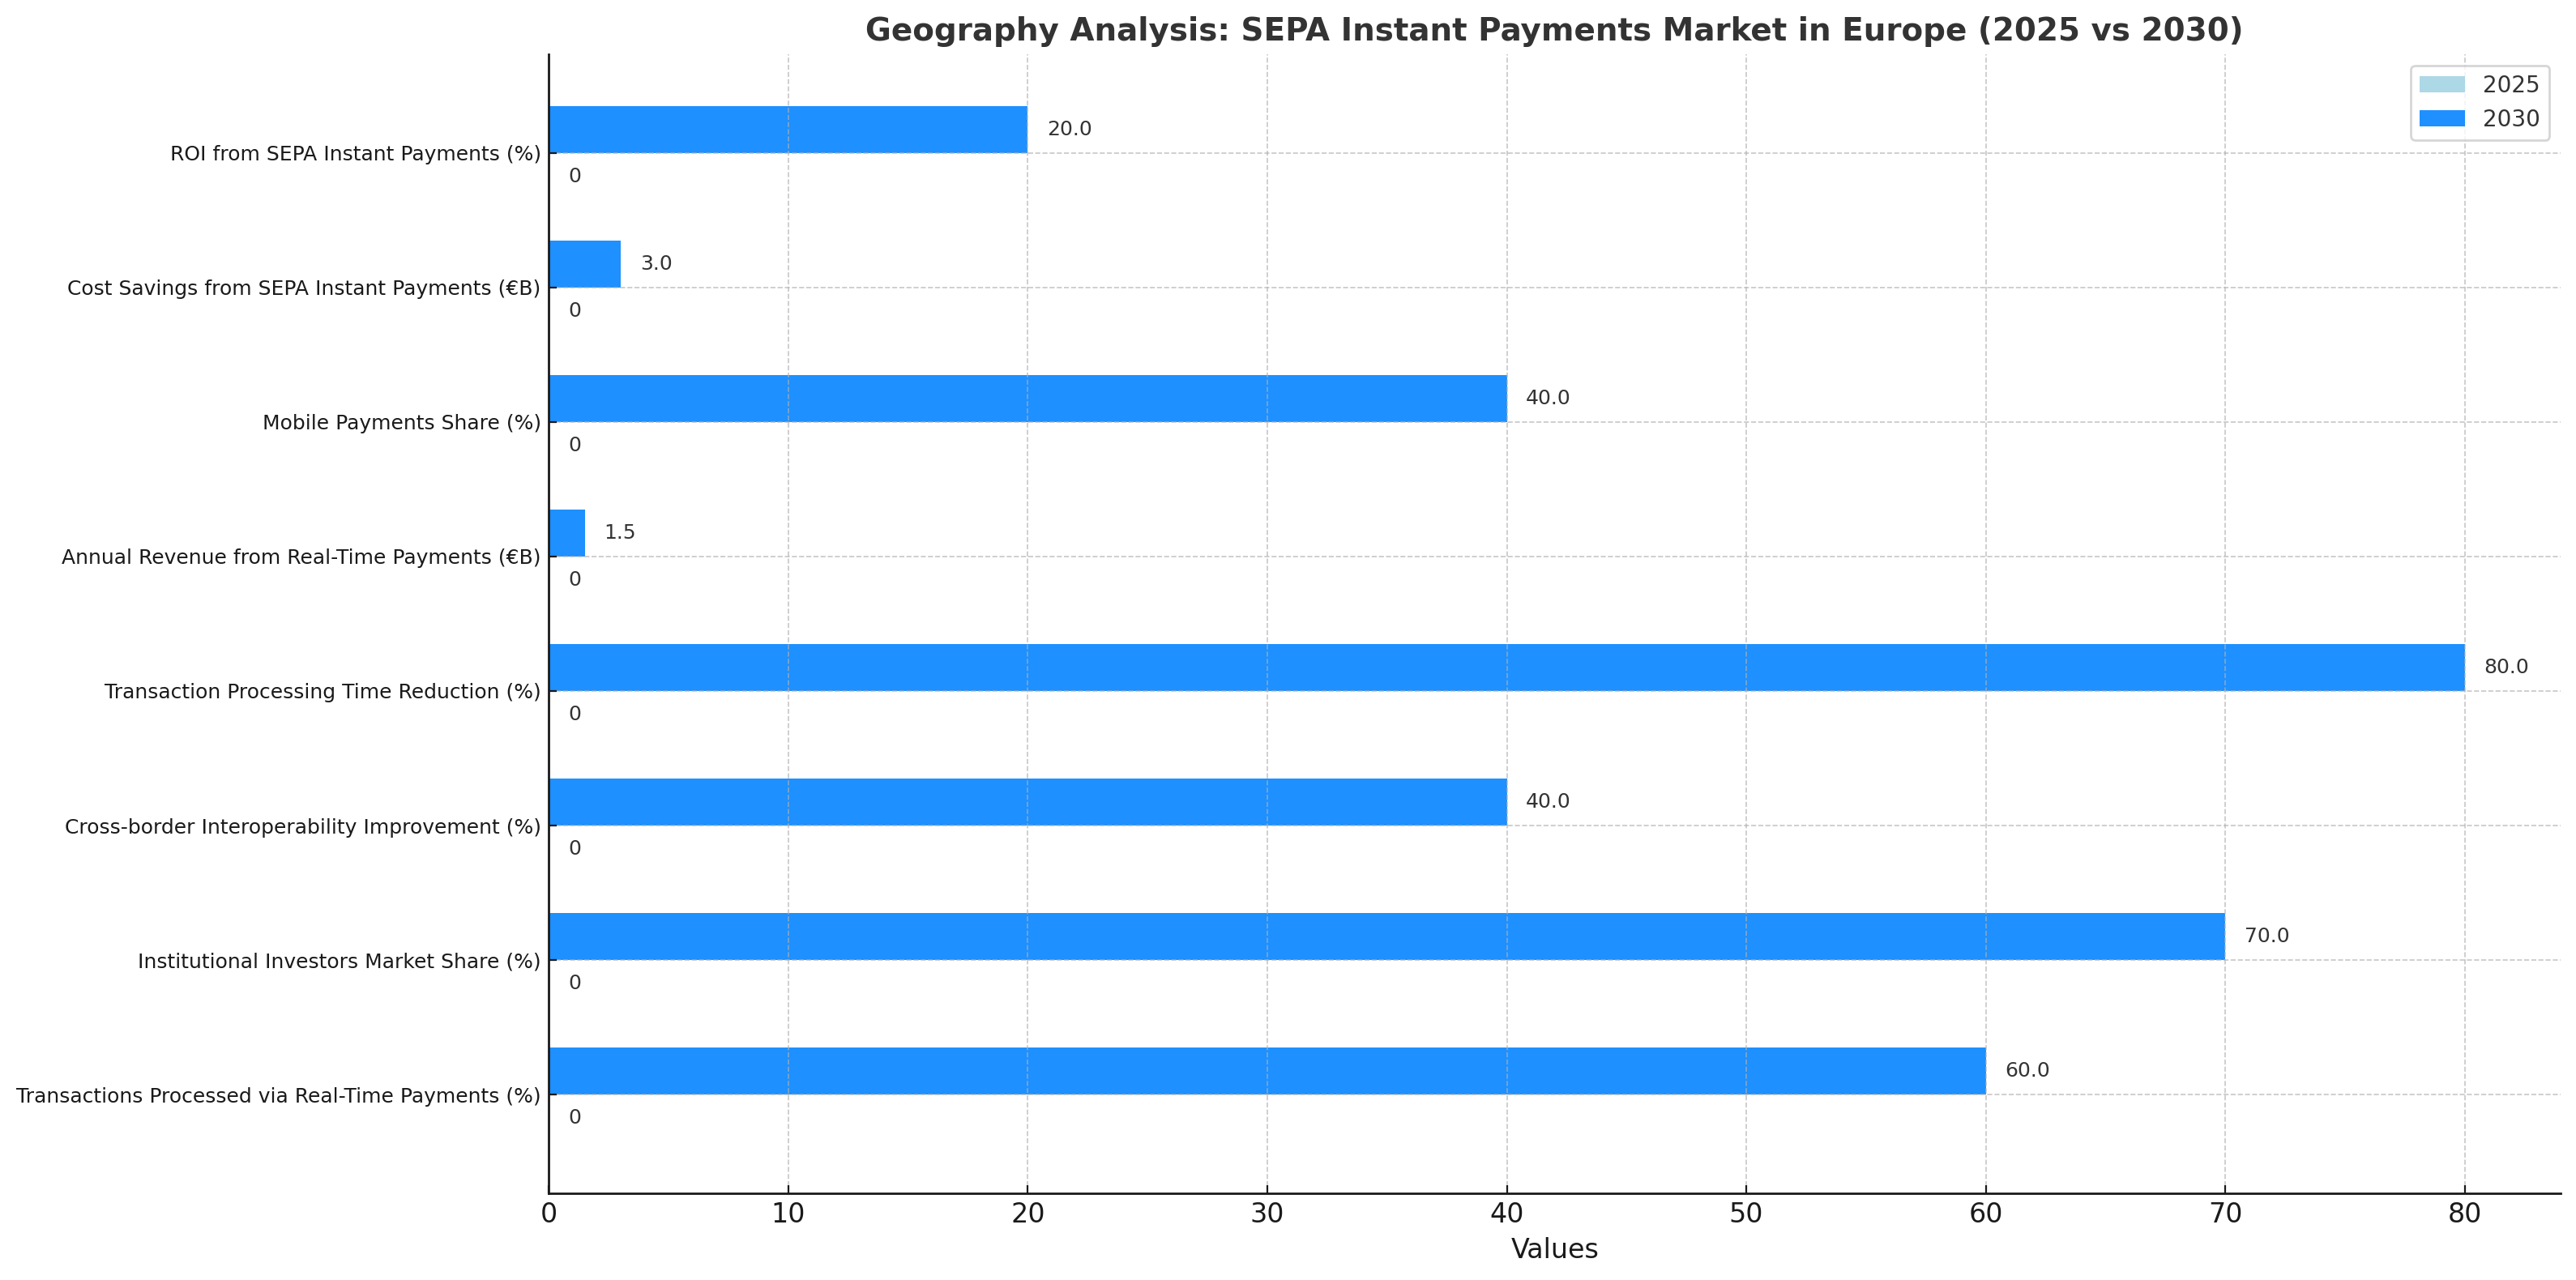Screen dimensions: 2576x1280
Task: Click the Cross-border Interoperability Improvement bar
Action: click(1027, 802)
